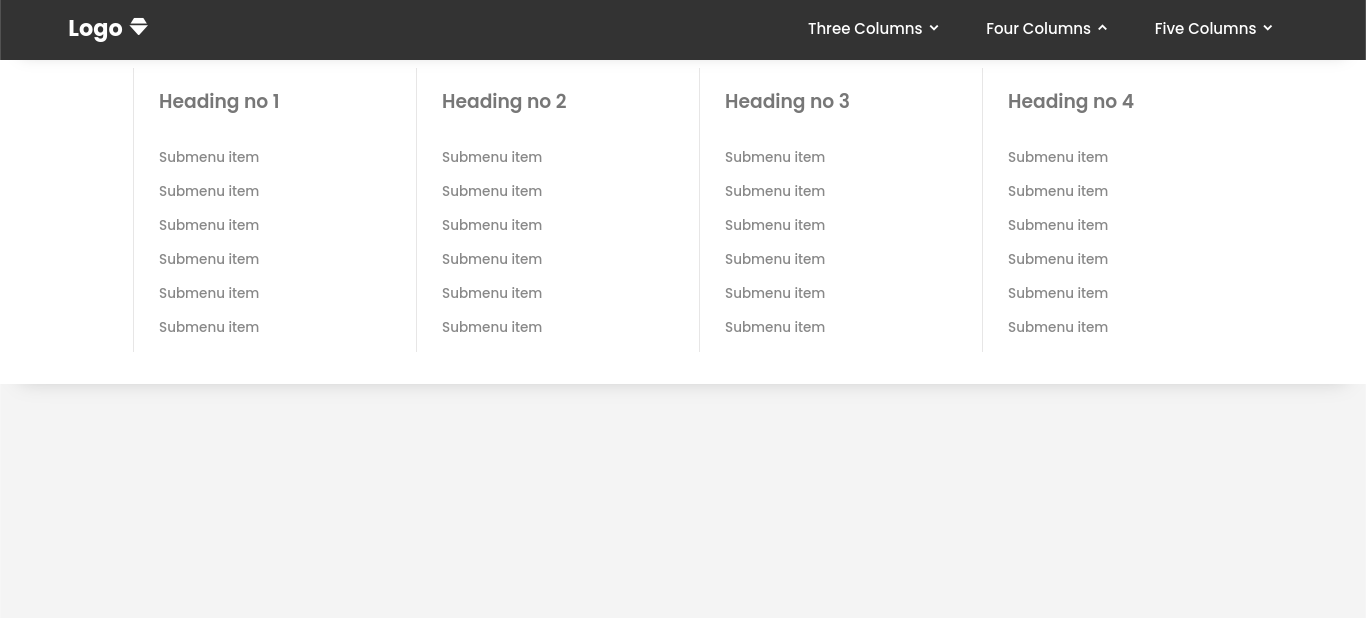Click the Logo text in header
Viewport: 1366px width, 618px height.
[x=95, y=29]
